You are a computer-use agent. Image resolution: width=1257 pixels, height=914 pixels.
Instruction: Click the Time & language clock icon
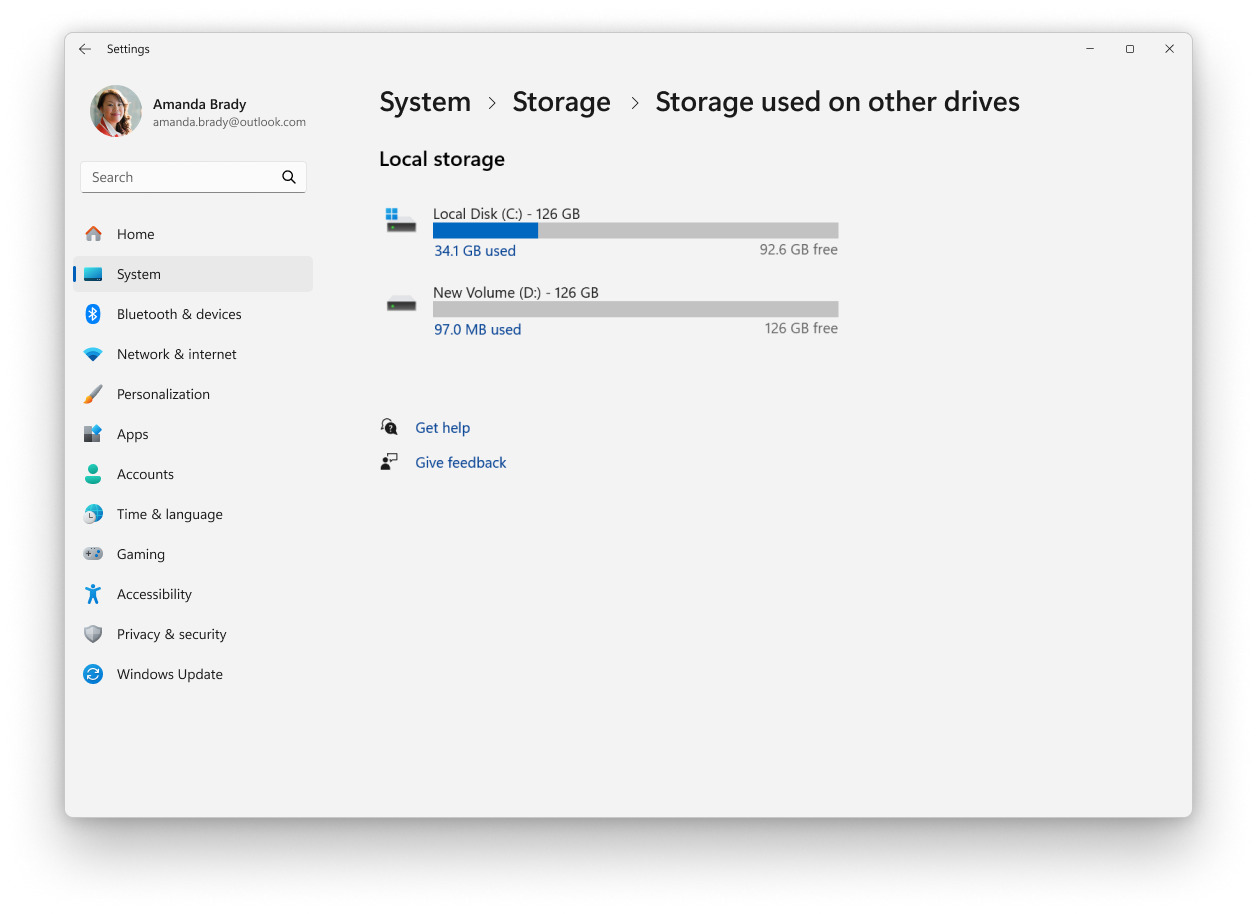pos(93,514)
